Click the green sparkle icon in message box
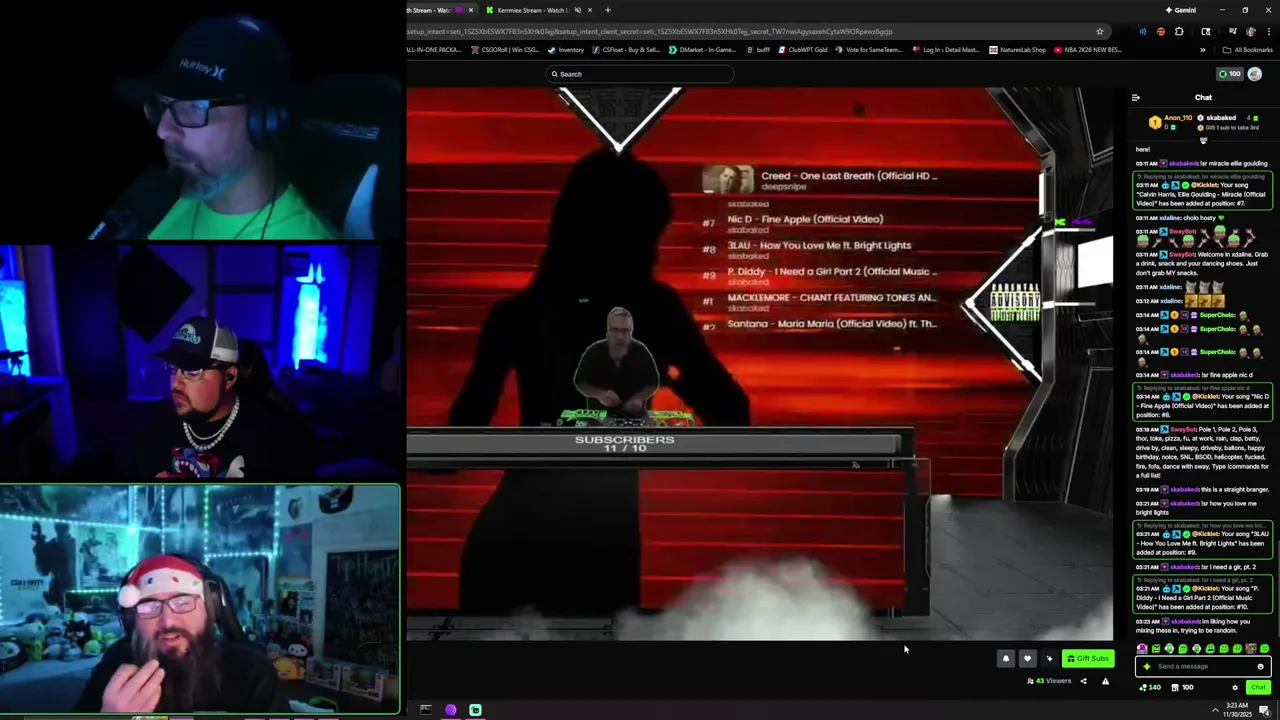Viewport: 1280px width, 720px height. point(1147,666)
